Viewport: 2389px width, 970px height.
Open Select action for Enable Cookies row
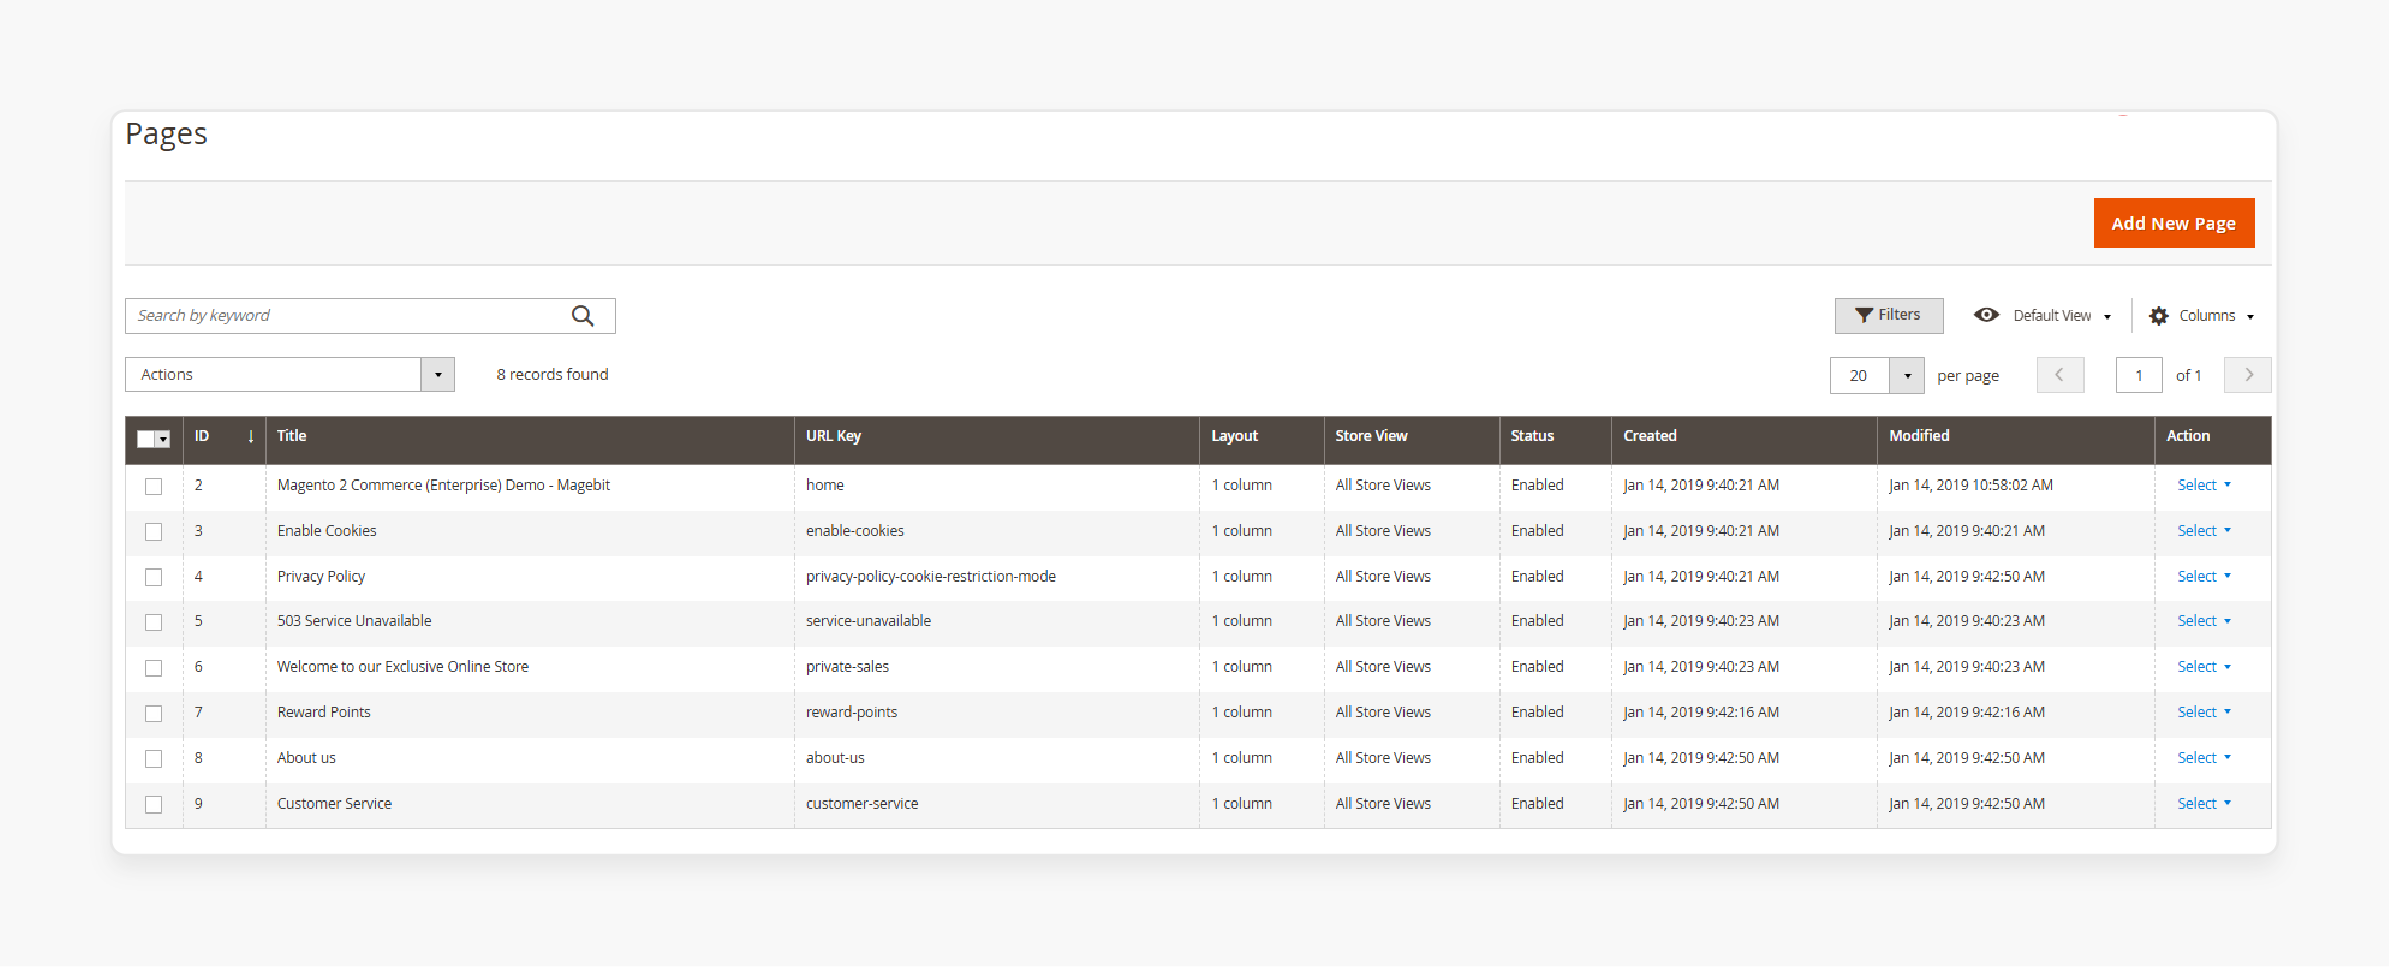coord(2204,531)
